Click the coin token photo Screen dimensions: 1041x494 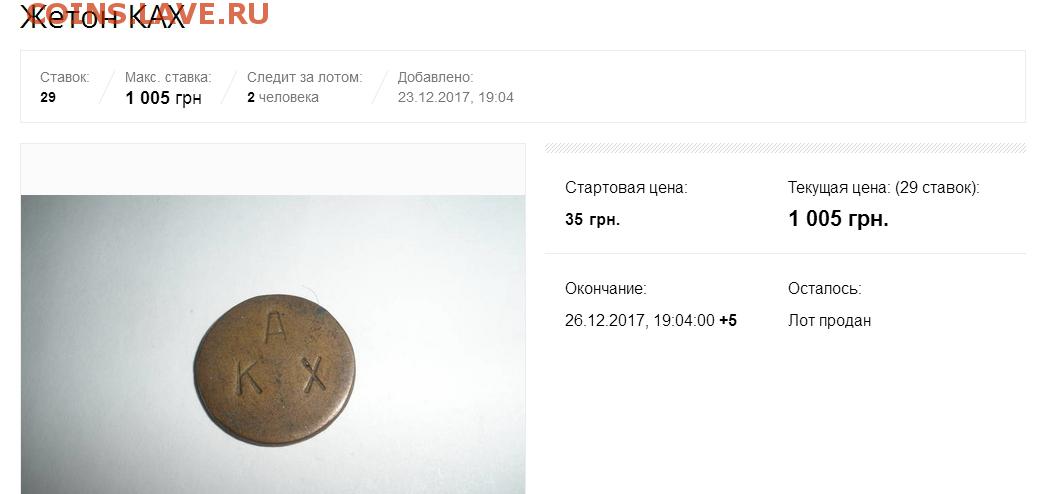(x=273, y=345)
